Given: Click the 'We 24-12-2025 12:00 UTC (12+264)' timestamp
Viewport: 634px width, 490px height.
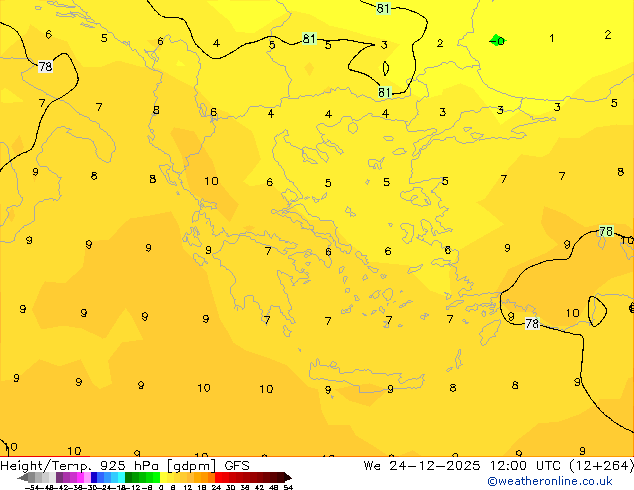Looking at the screenshot, I should (x=498, y=465).
